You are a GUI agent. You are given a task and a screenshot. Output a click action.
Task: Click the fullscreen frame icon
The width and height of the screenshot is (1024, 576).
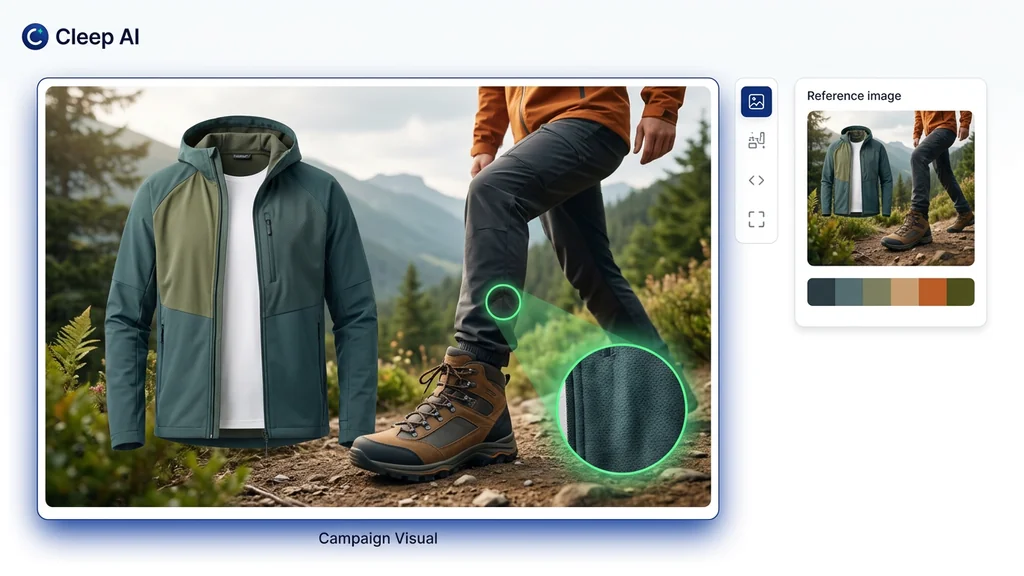pos(756,219)
